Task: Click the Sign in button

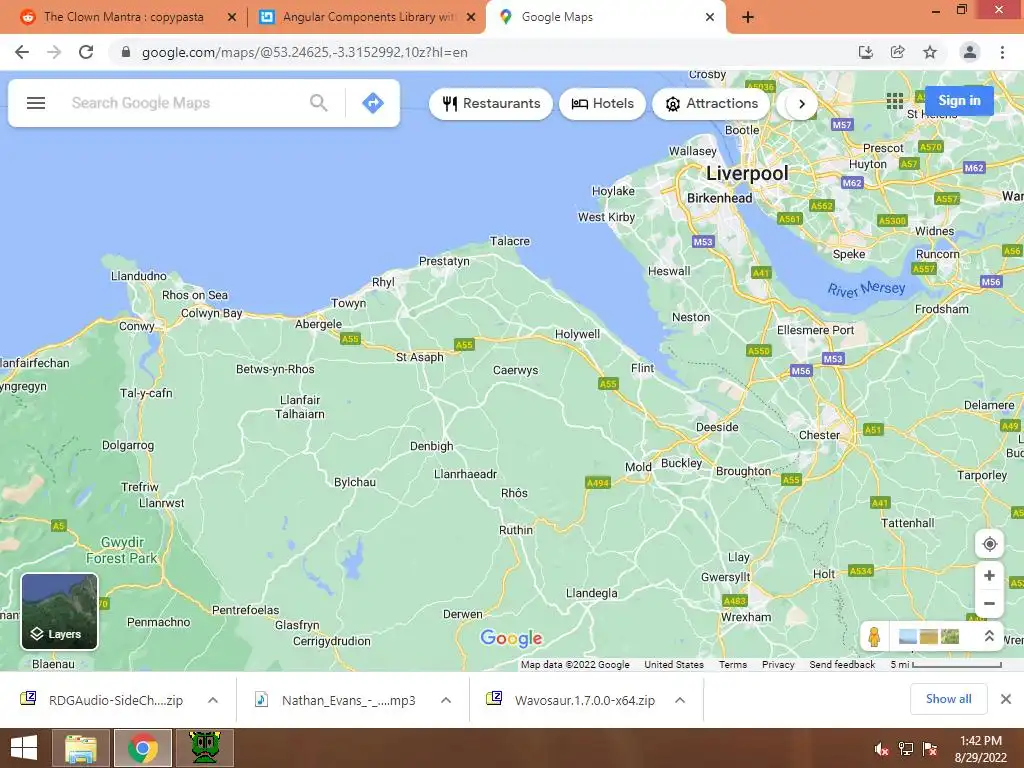Action: (959, 101)
